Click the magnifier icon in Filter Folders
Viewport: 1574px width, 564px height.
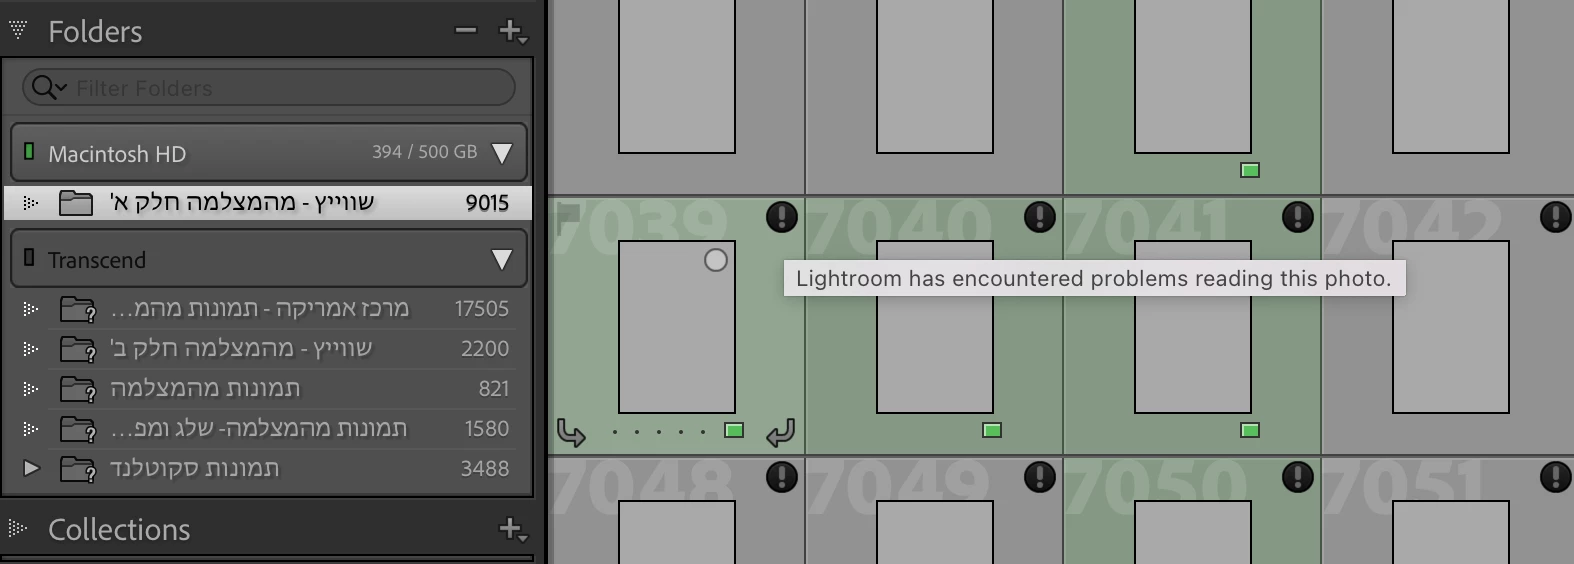(47, 88)
